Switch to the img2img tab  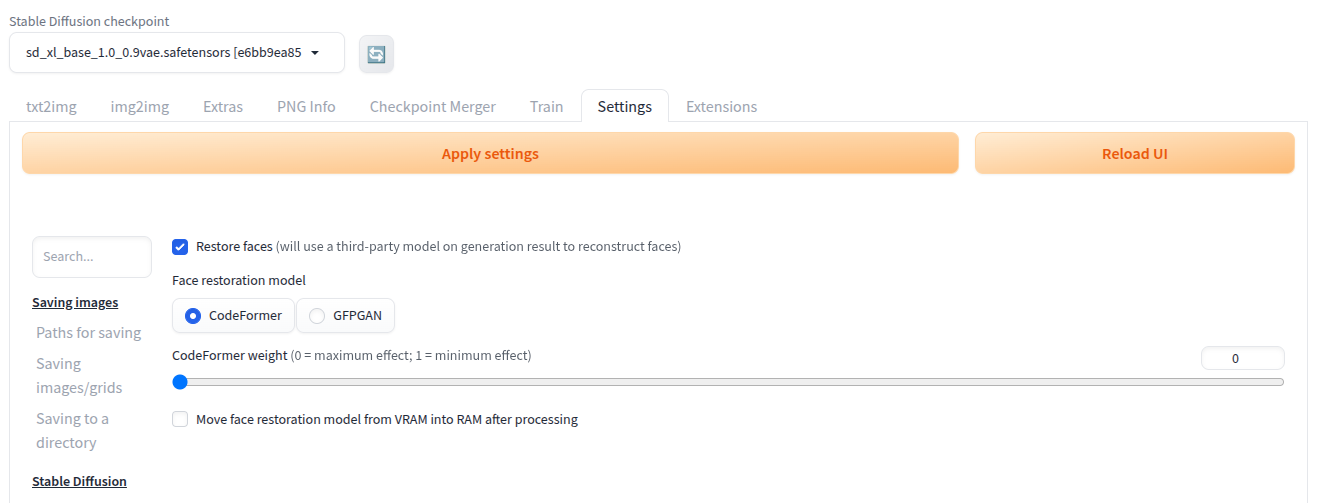(140, 106)
